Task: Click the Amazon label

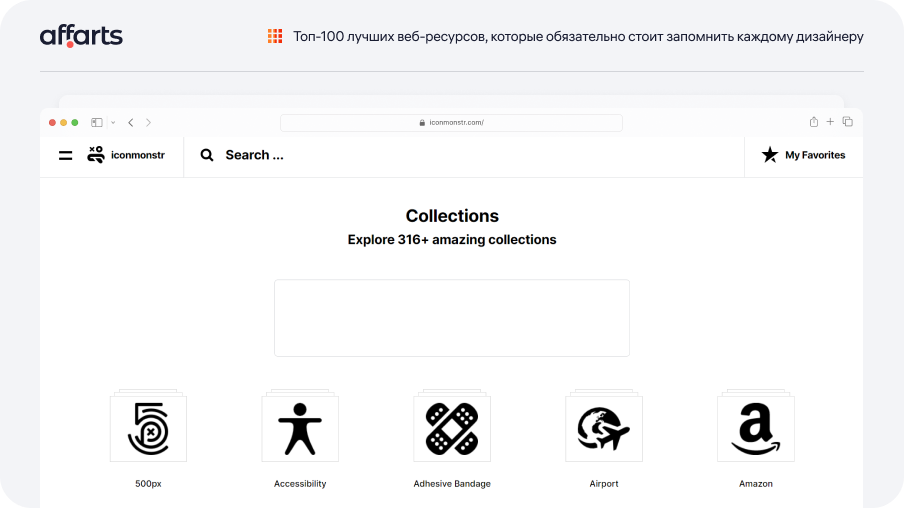Action: coord(756,484)
